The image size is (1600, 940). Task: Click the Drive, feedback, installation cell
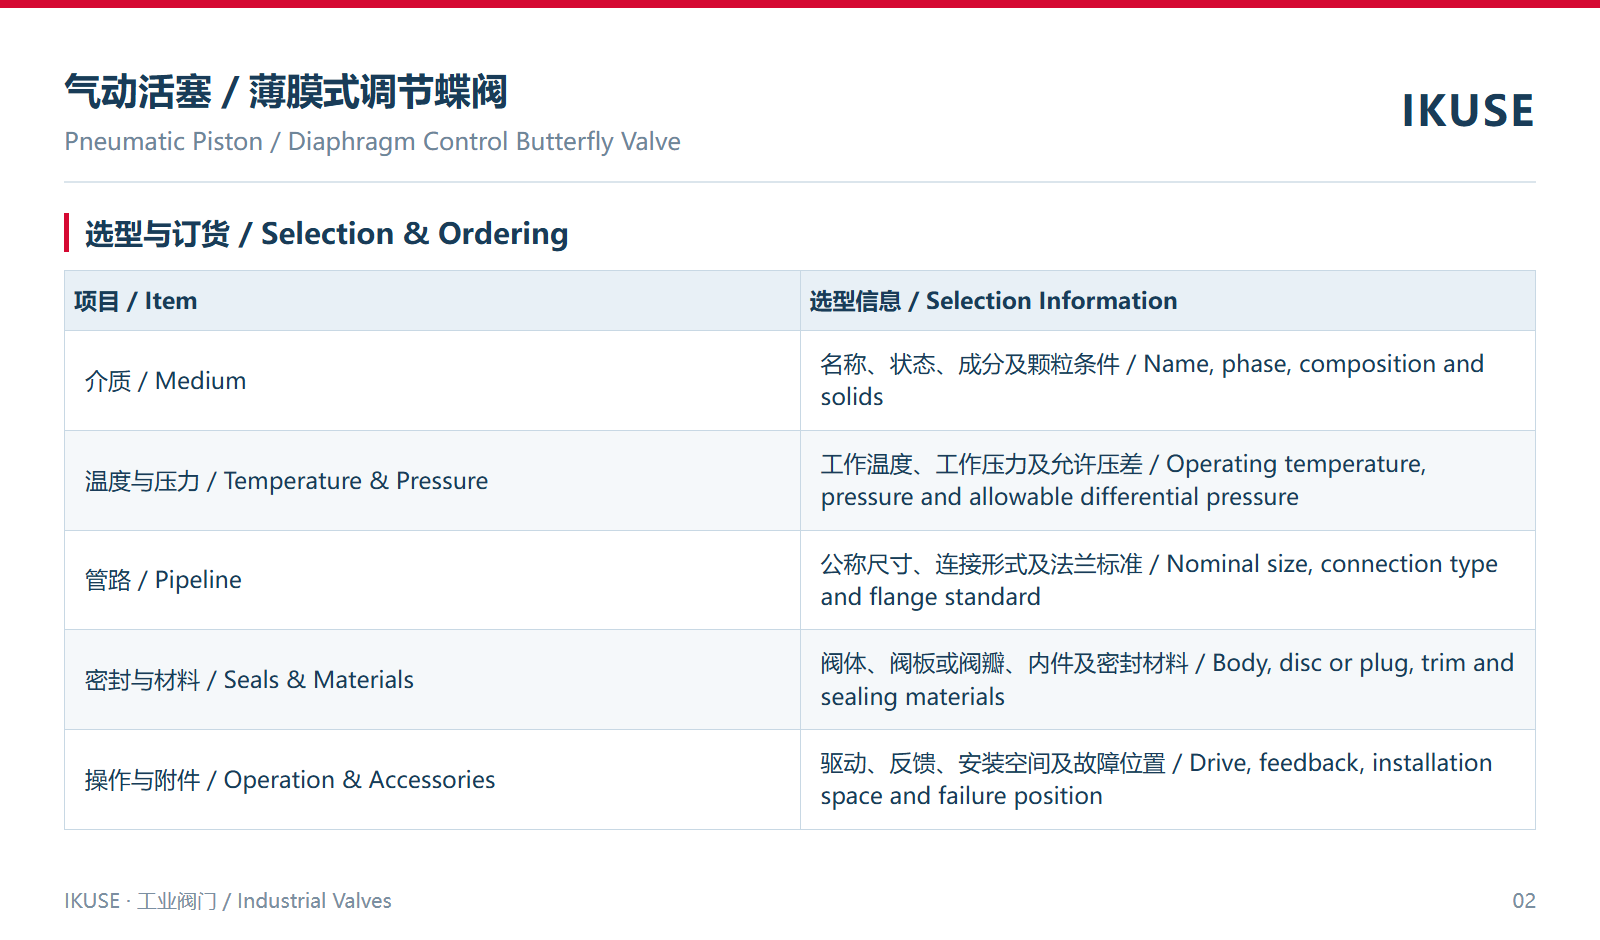pos(1168,780)
